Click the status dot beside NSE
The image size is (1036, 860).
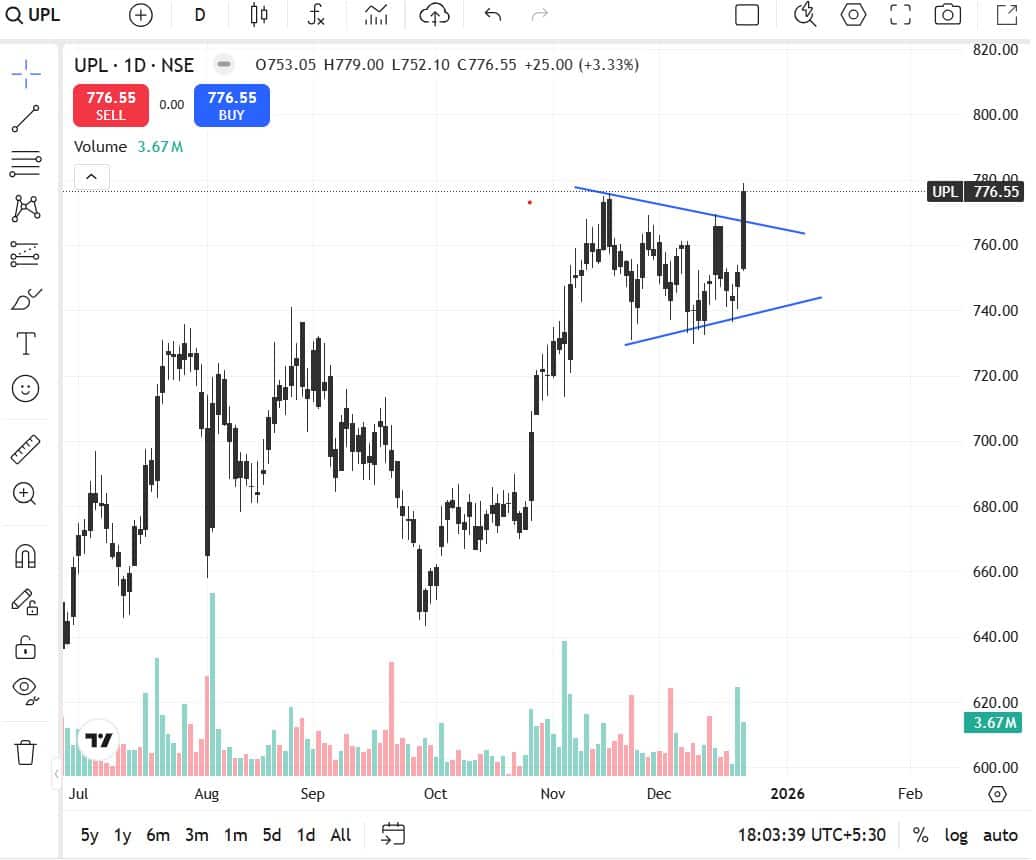tap(224, 64)
